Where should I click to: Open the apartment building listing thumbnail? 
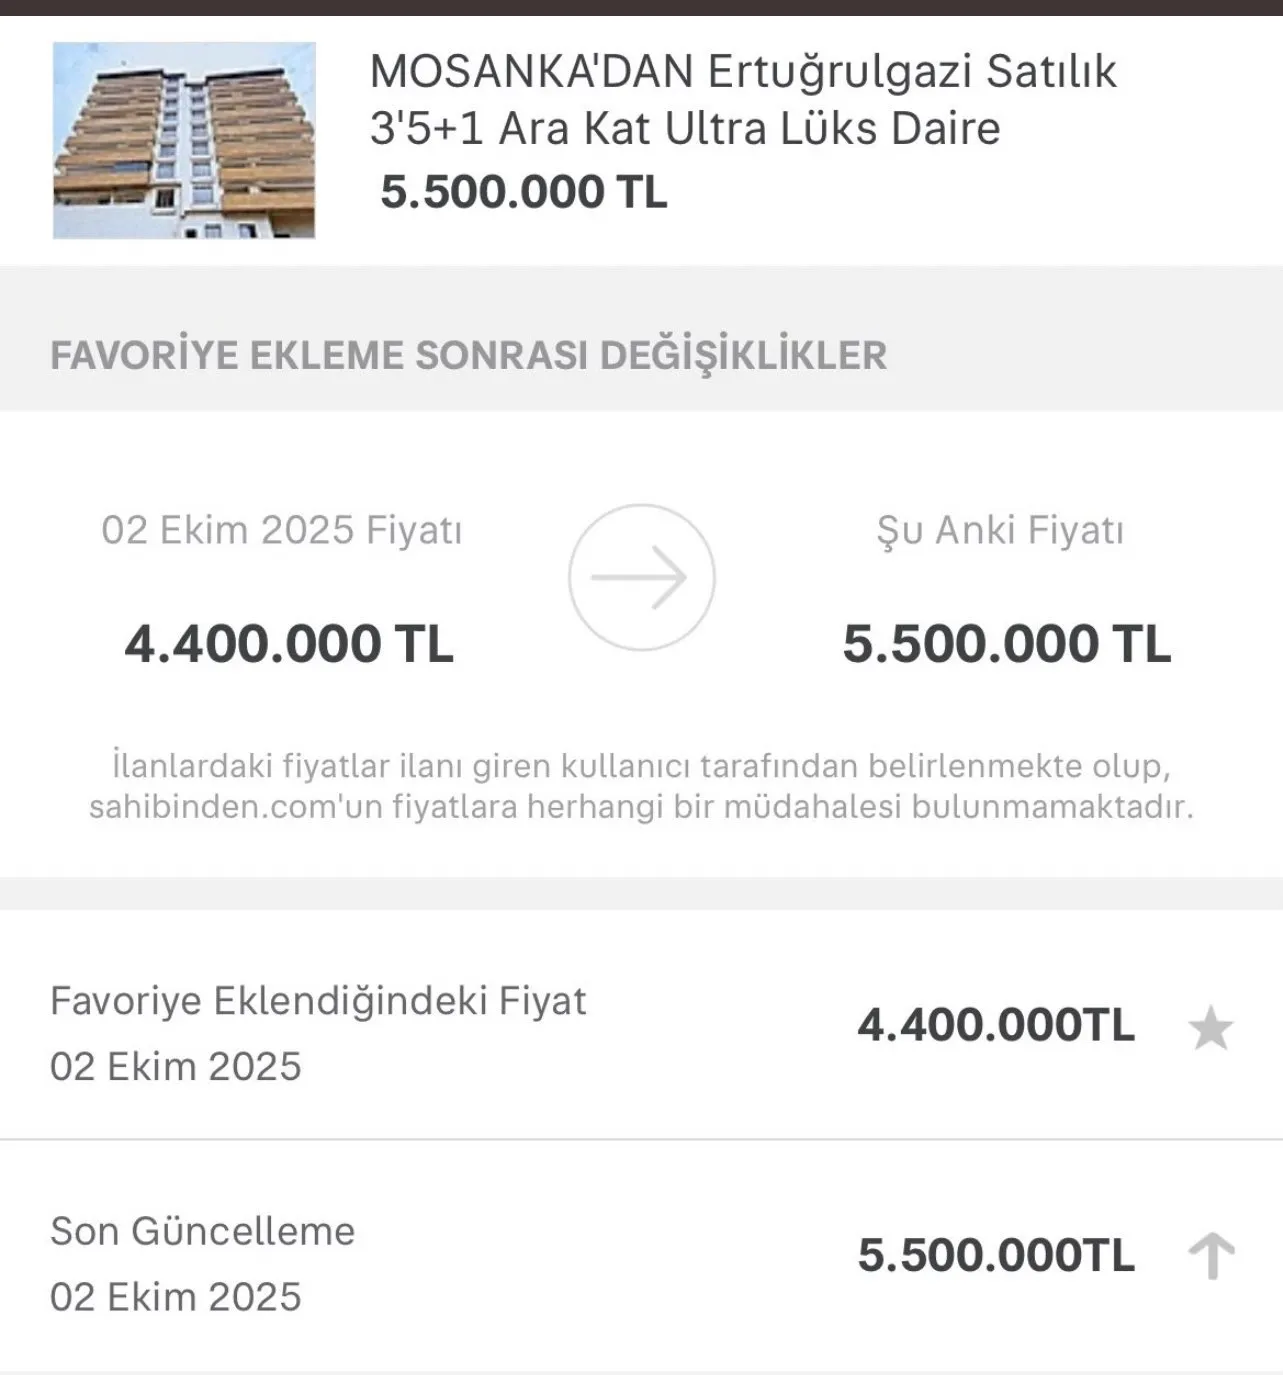coord(184,140)
